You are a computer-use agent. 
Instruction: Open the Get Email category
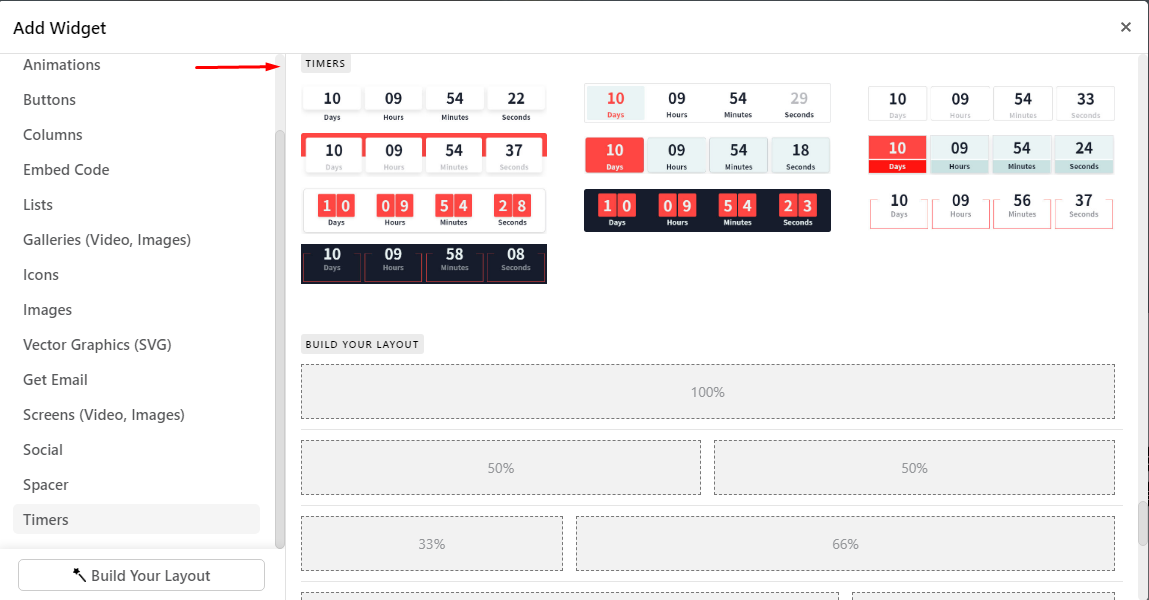point(57,379)
